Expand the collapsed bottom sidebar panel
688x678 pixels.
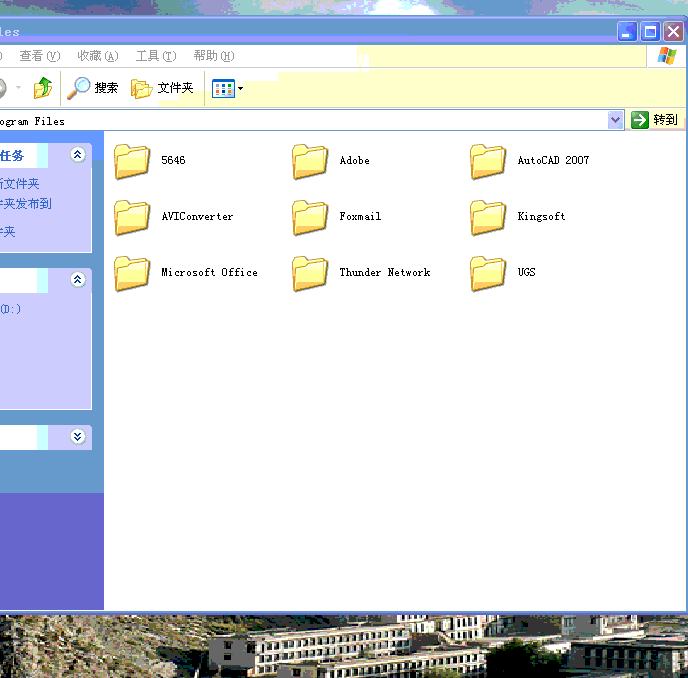(x=78, y=437)
